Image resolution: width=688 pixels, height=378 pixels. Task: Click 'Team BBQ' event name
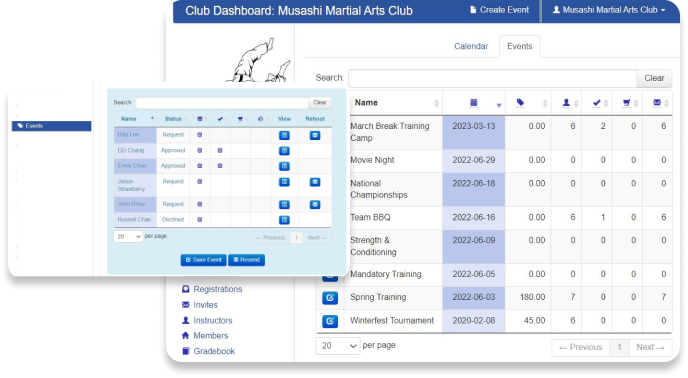point(370,217)
